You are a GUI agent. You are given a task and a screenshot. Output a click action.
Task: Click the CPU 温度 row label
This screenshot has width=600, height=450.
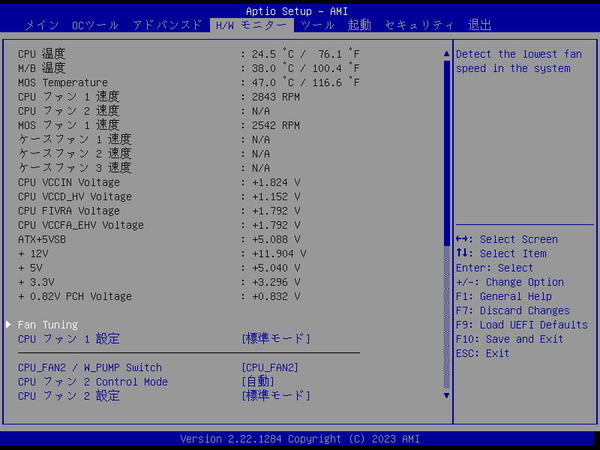point(41,54)
